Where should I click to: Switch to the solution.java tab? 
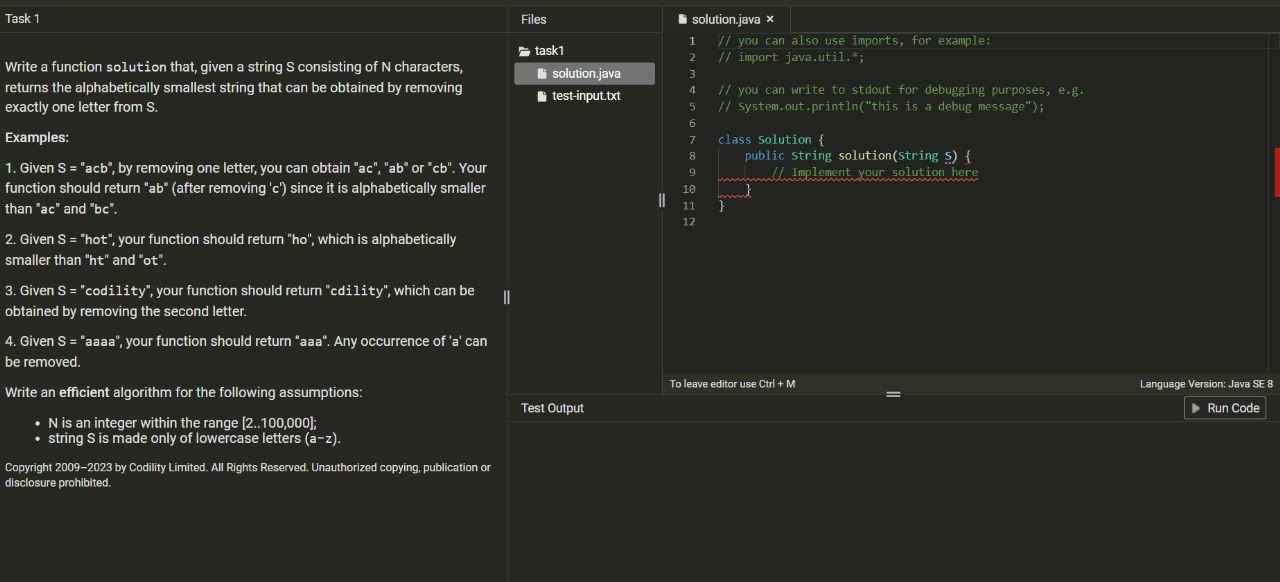(727, 18)
